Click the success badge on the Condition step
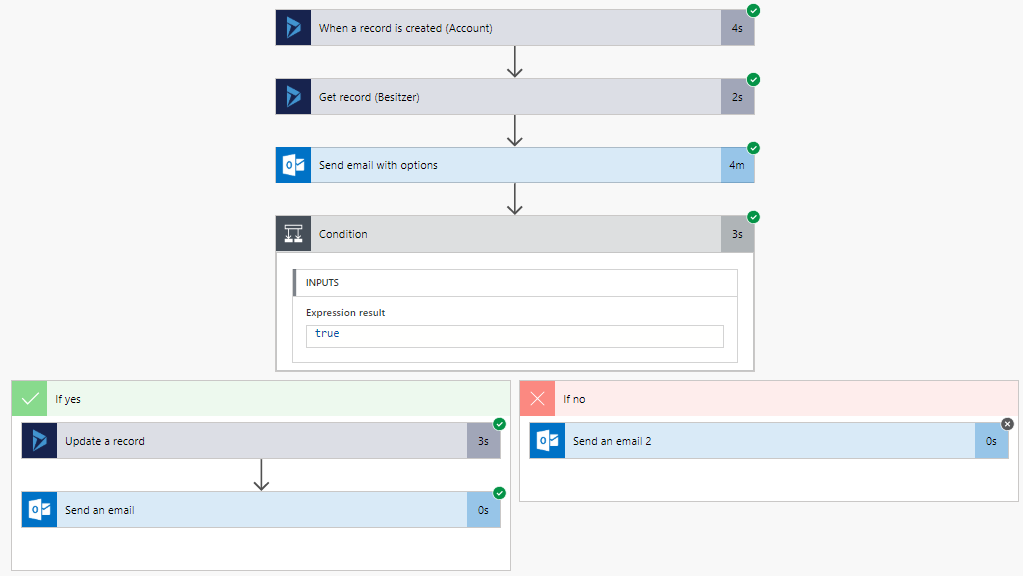 pyautogui.click(x=753, y=217)
